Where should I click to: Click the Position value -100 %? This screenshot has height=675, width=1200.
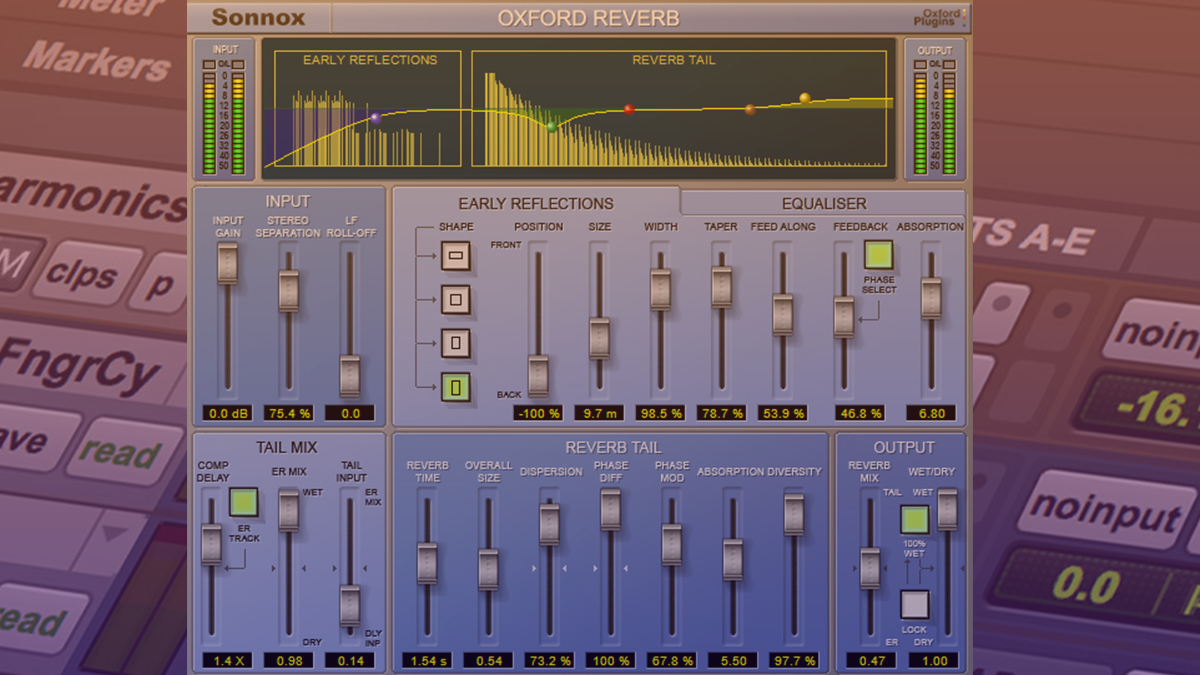click(538, 412)
